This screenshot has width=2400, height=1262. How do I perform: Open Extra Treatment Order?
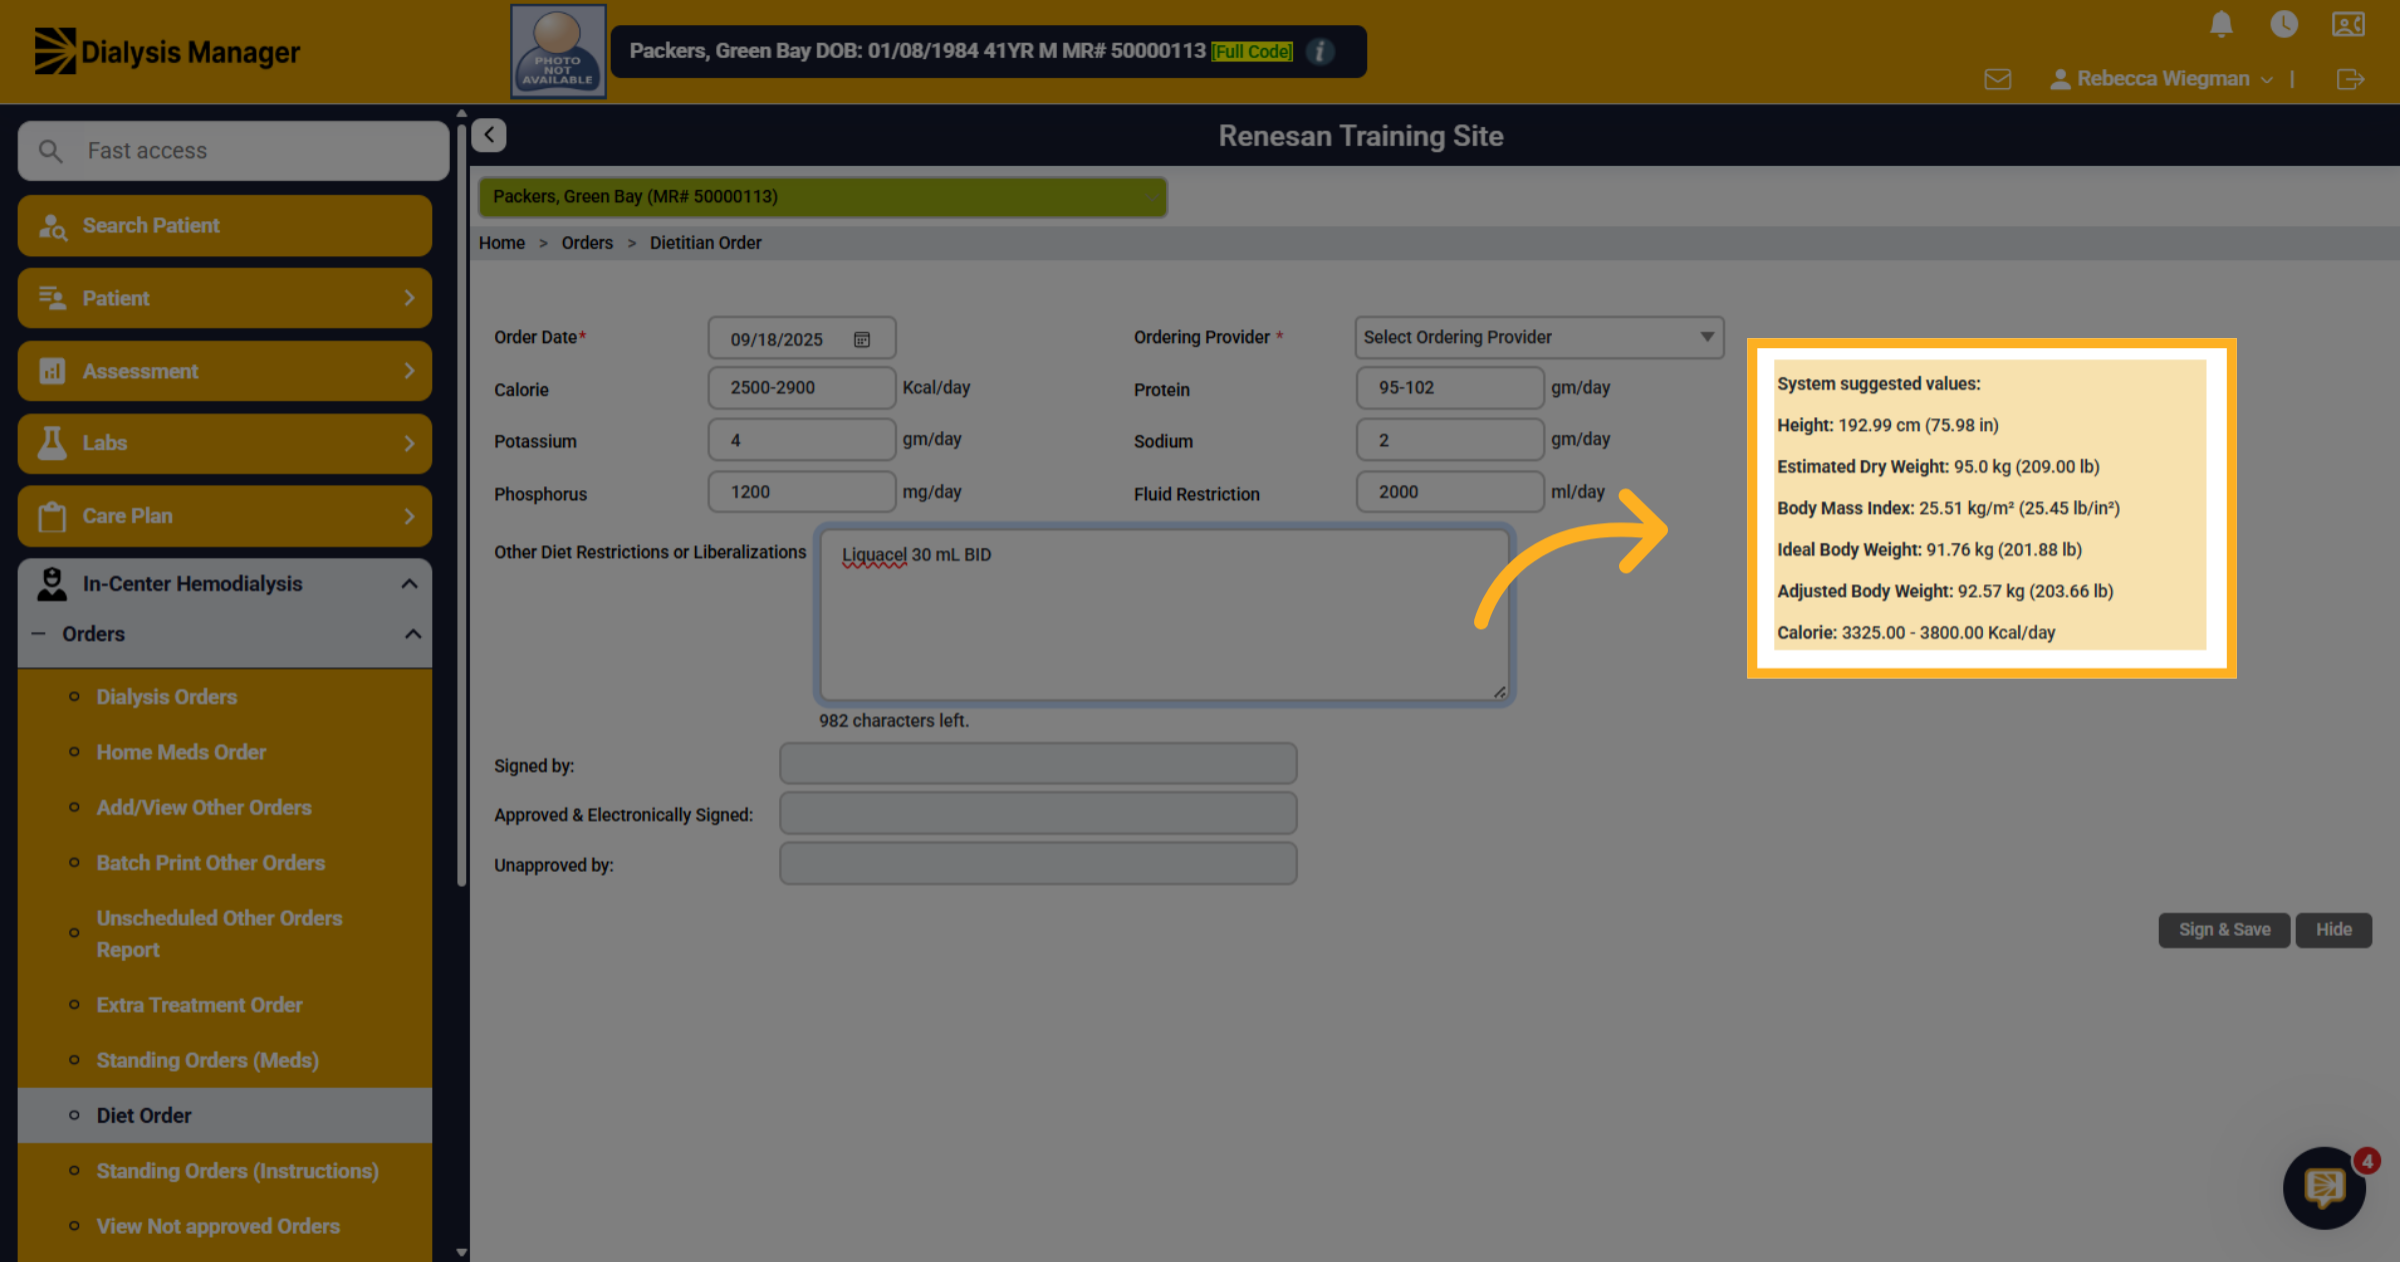199,1005
